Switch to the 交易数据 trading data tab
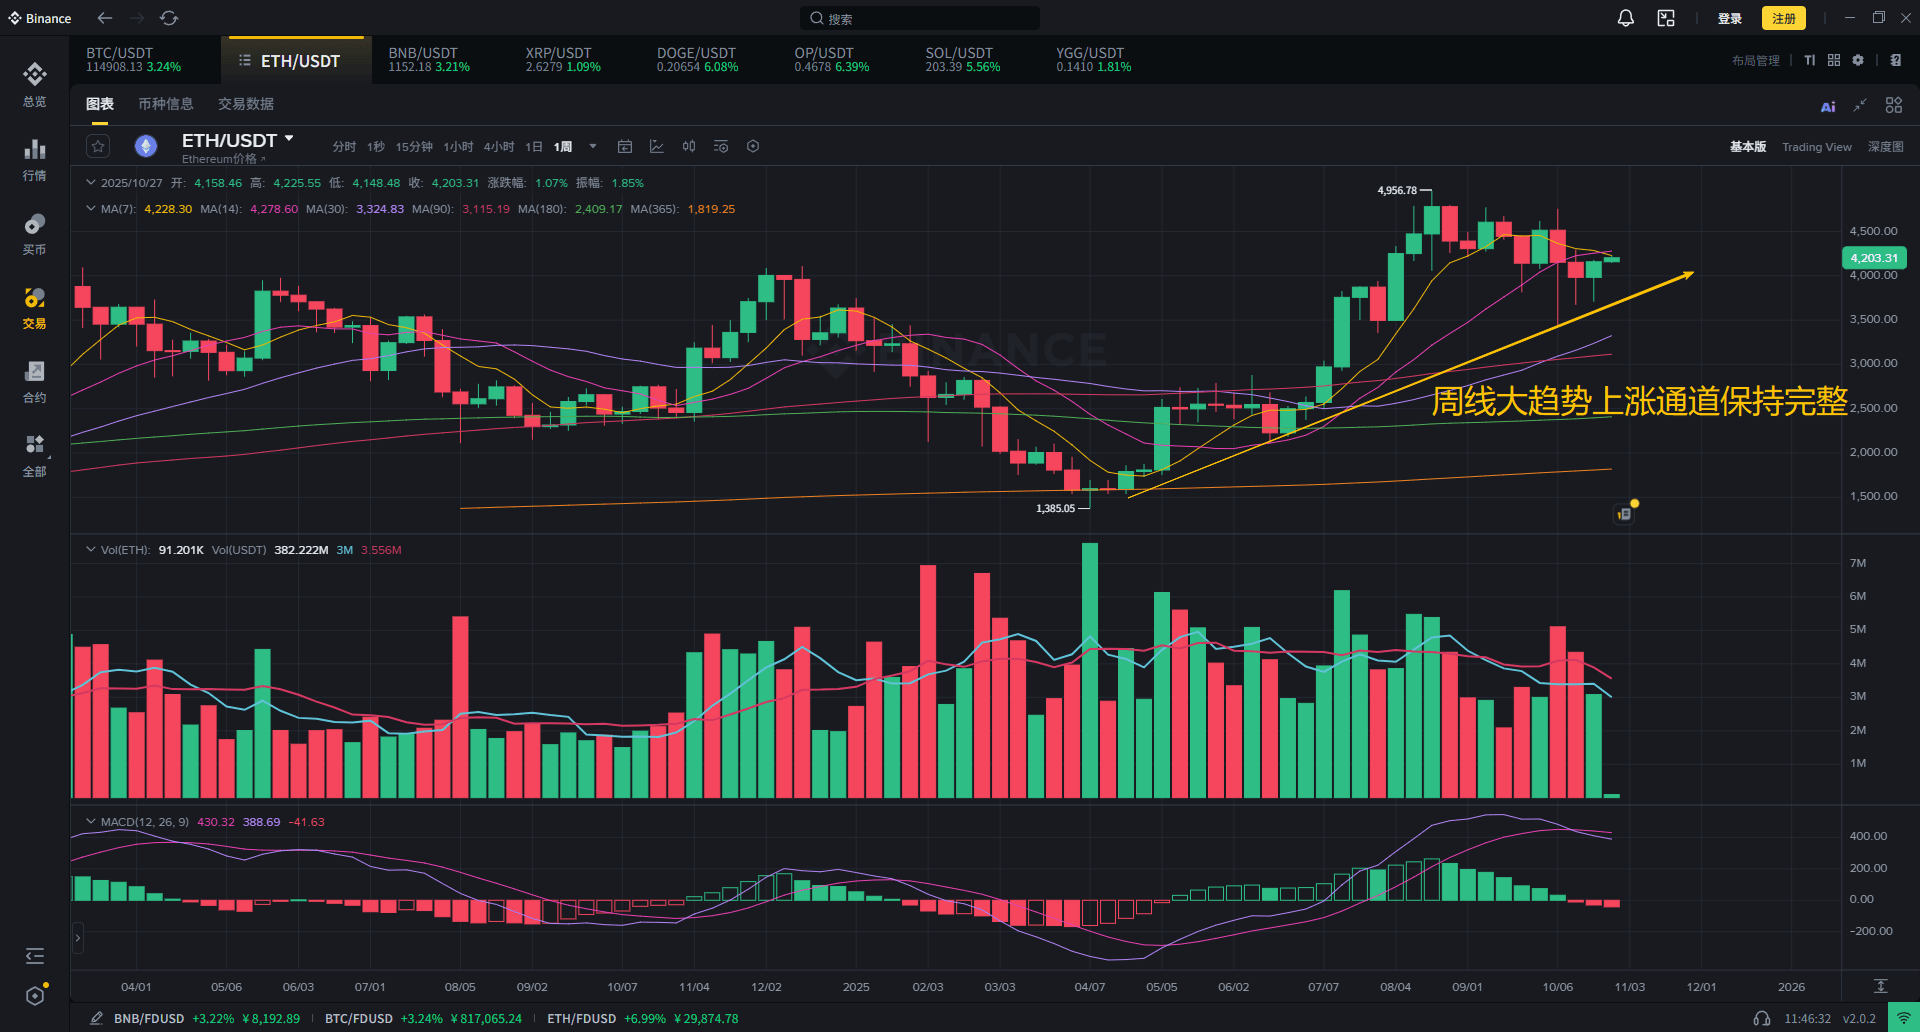Image resolution: width=1920 pixels, height=1032 pixels. tap(246, 104)
